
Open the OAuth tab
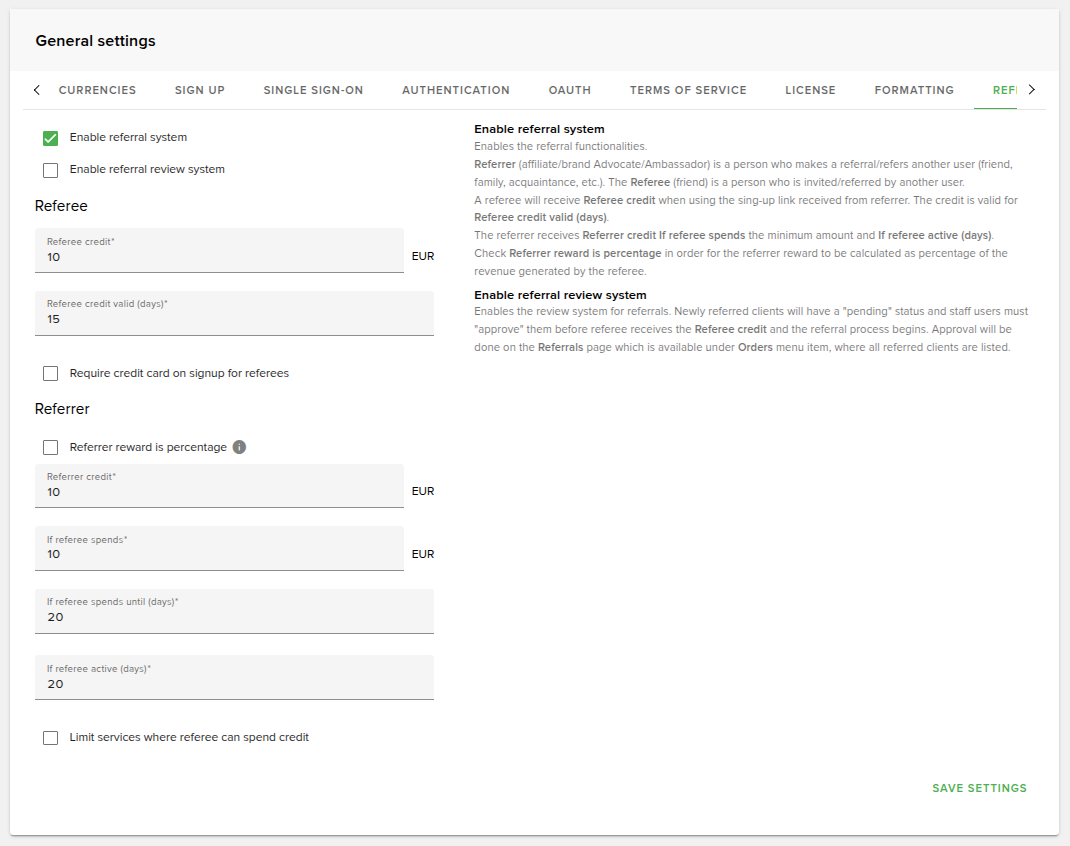pyautogui.click(x=570, y=90)
